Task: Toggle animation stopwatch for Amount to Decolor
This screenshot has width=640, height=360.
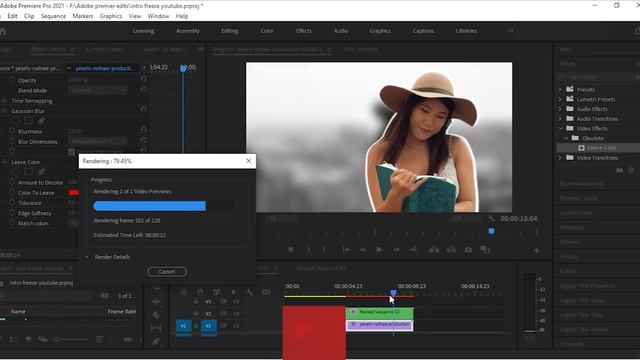Action: [12, 182]
